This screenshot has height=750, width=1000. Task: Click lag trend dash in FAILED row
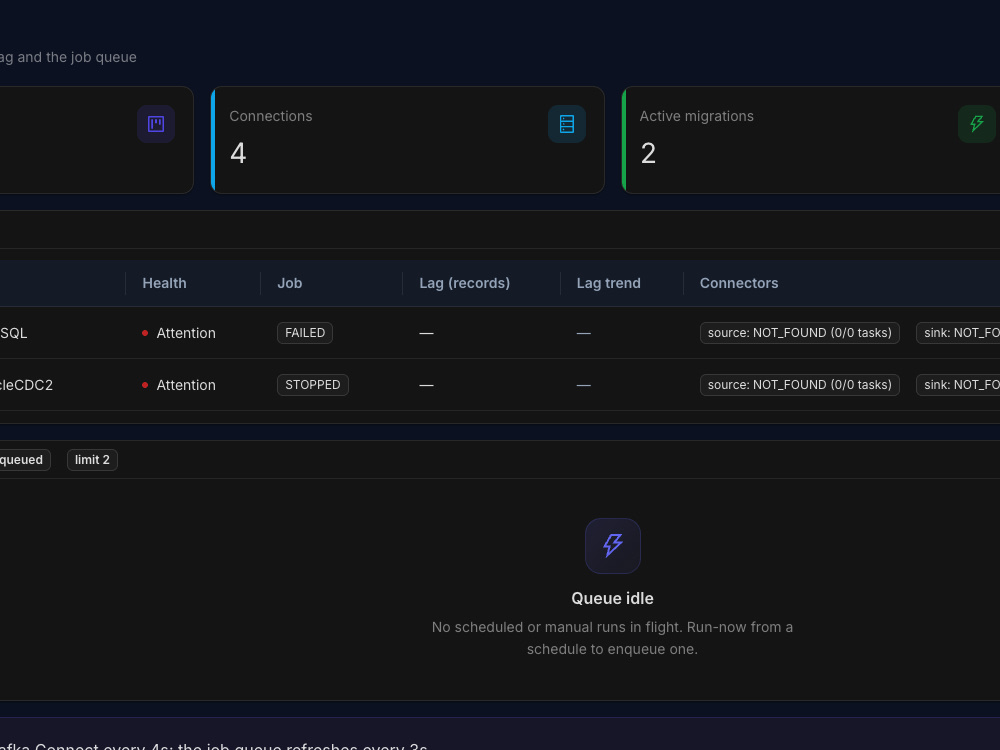pos(584,333)
